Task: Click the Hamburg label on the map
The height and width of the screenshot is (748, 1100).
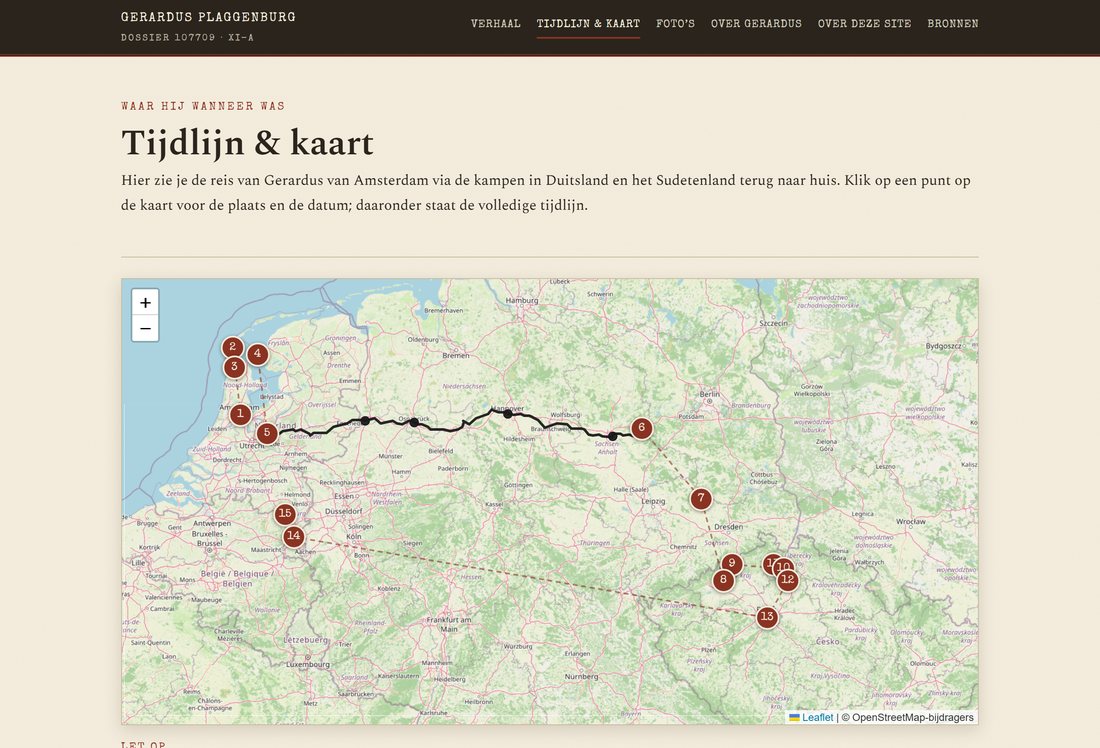Action: (x=522, y=300)
